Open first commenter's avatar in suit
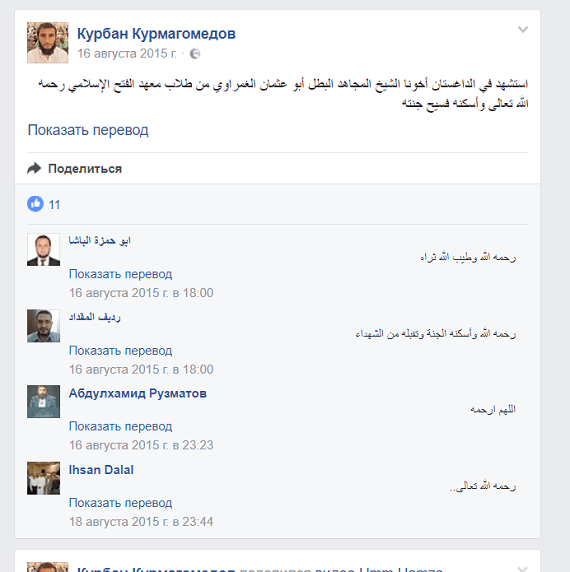The image size is (570, 572). (x=43, y=250)
